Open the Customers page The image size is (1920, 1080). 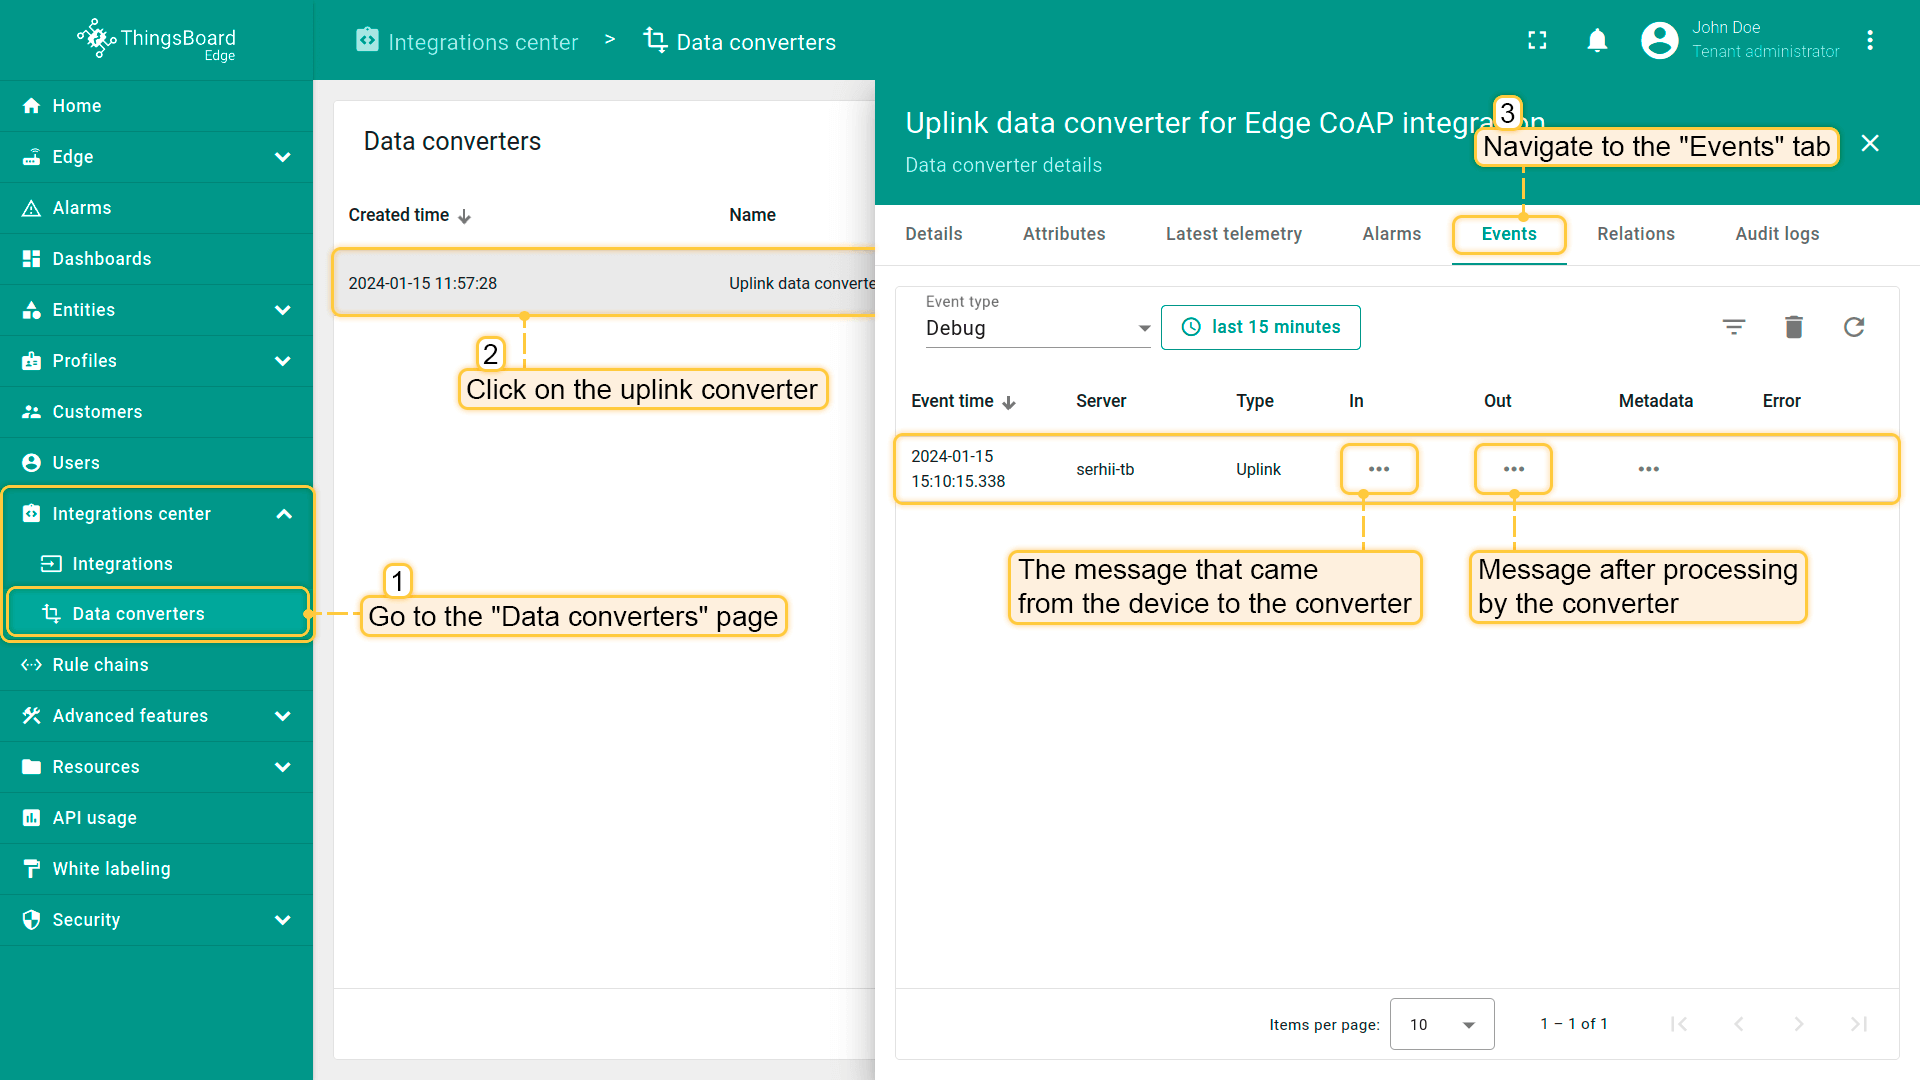[156, 412]
